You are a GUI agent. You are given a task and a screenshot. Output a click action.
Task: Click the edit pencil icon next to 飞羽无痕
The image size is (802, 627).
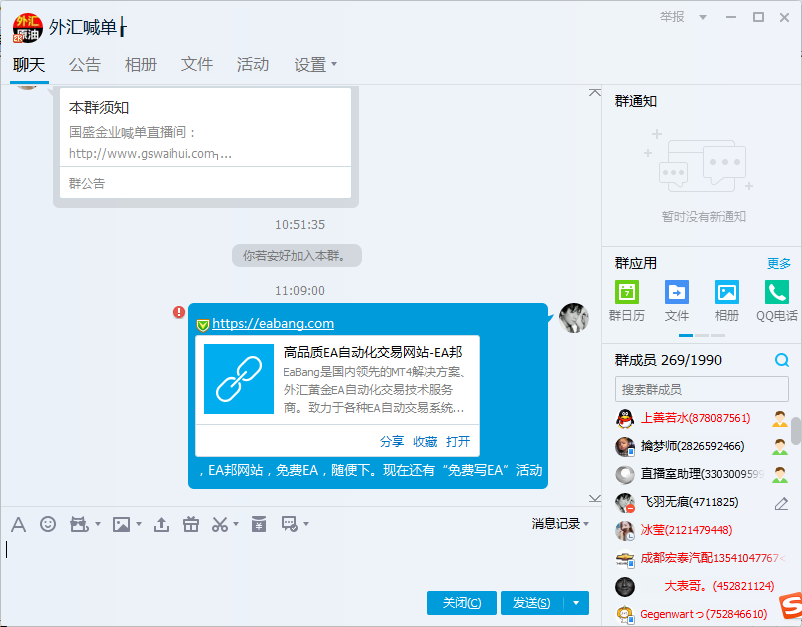[781, 504]
